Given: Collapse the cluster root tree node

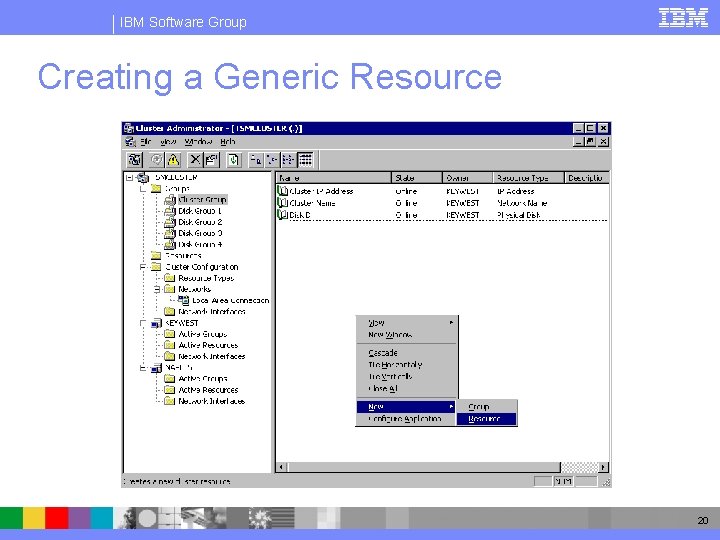Looking at the screenshot, I should coord(129,177).
